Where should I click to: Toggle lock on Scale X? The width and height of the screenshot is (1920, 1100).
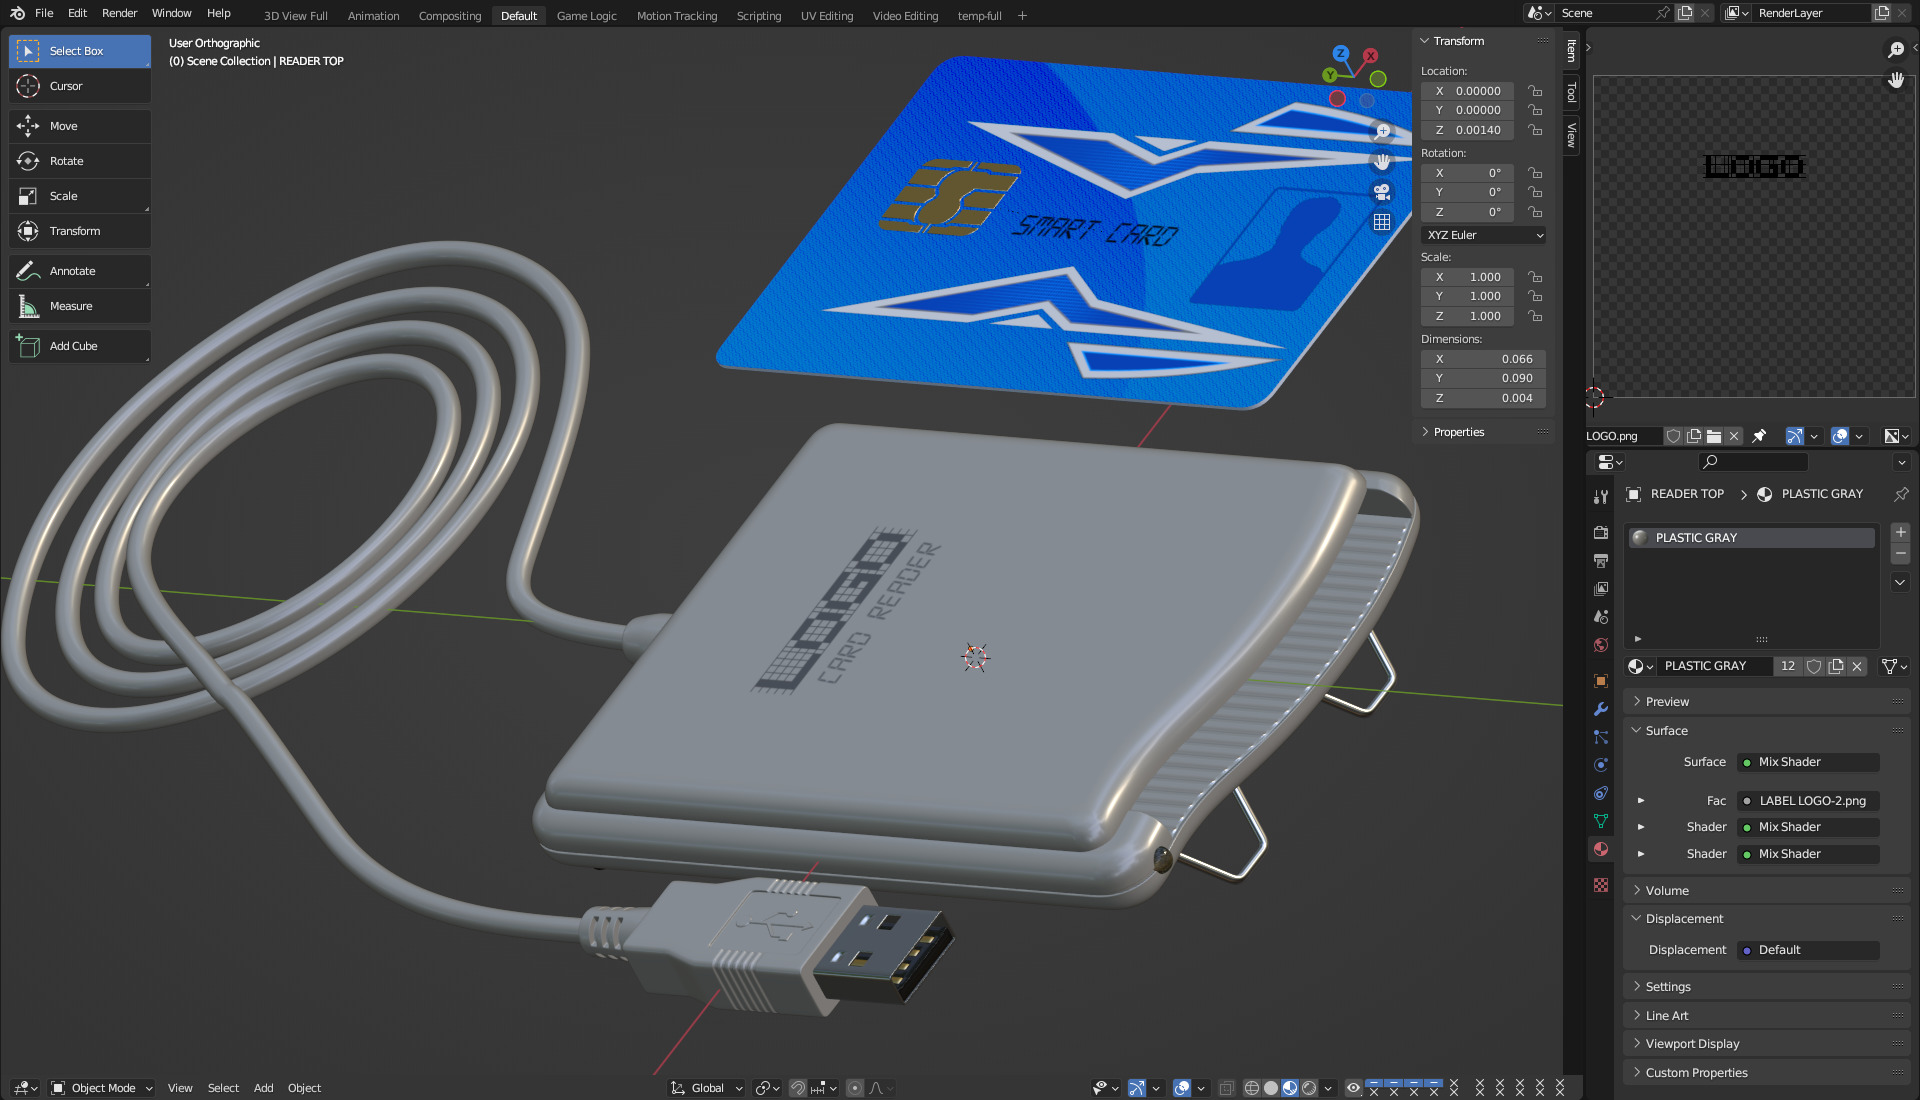tap(1535, 277)
